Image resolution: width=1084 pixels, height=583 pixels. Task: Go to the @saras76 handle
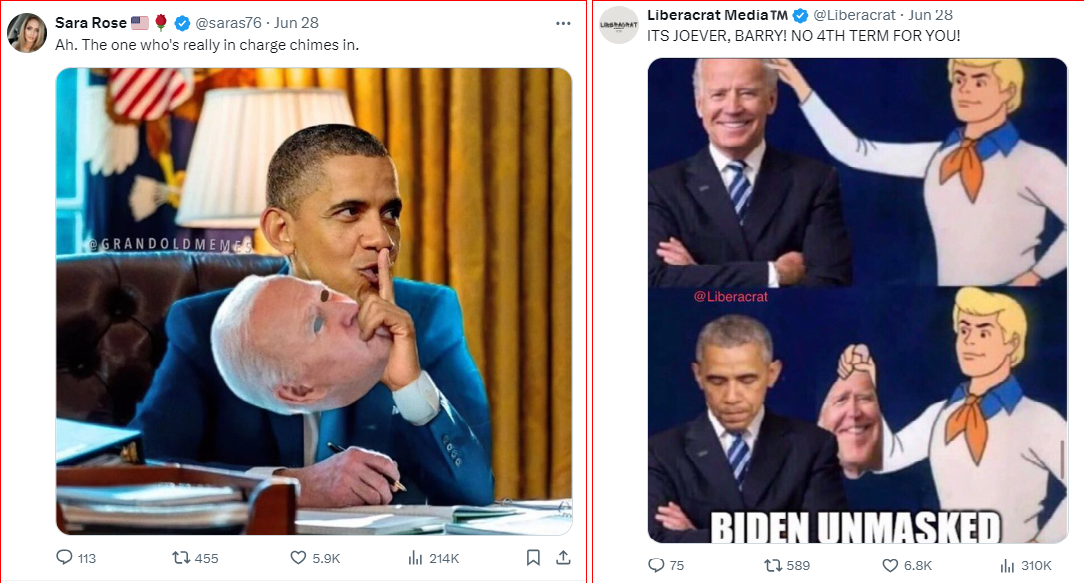tap(228, 23)
